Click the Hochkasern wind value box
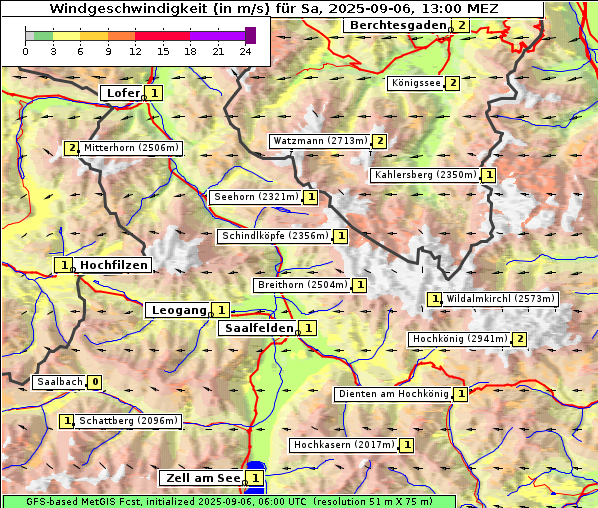Screen dimensions: 598x508 pos(407,445)
